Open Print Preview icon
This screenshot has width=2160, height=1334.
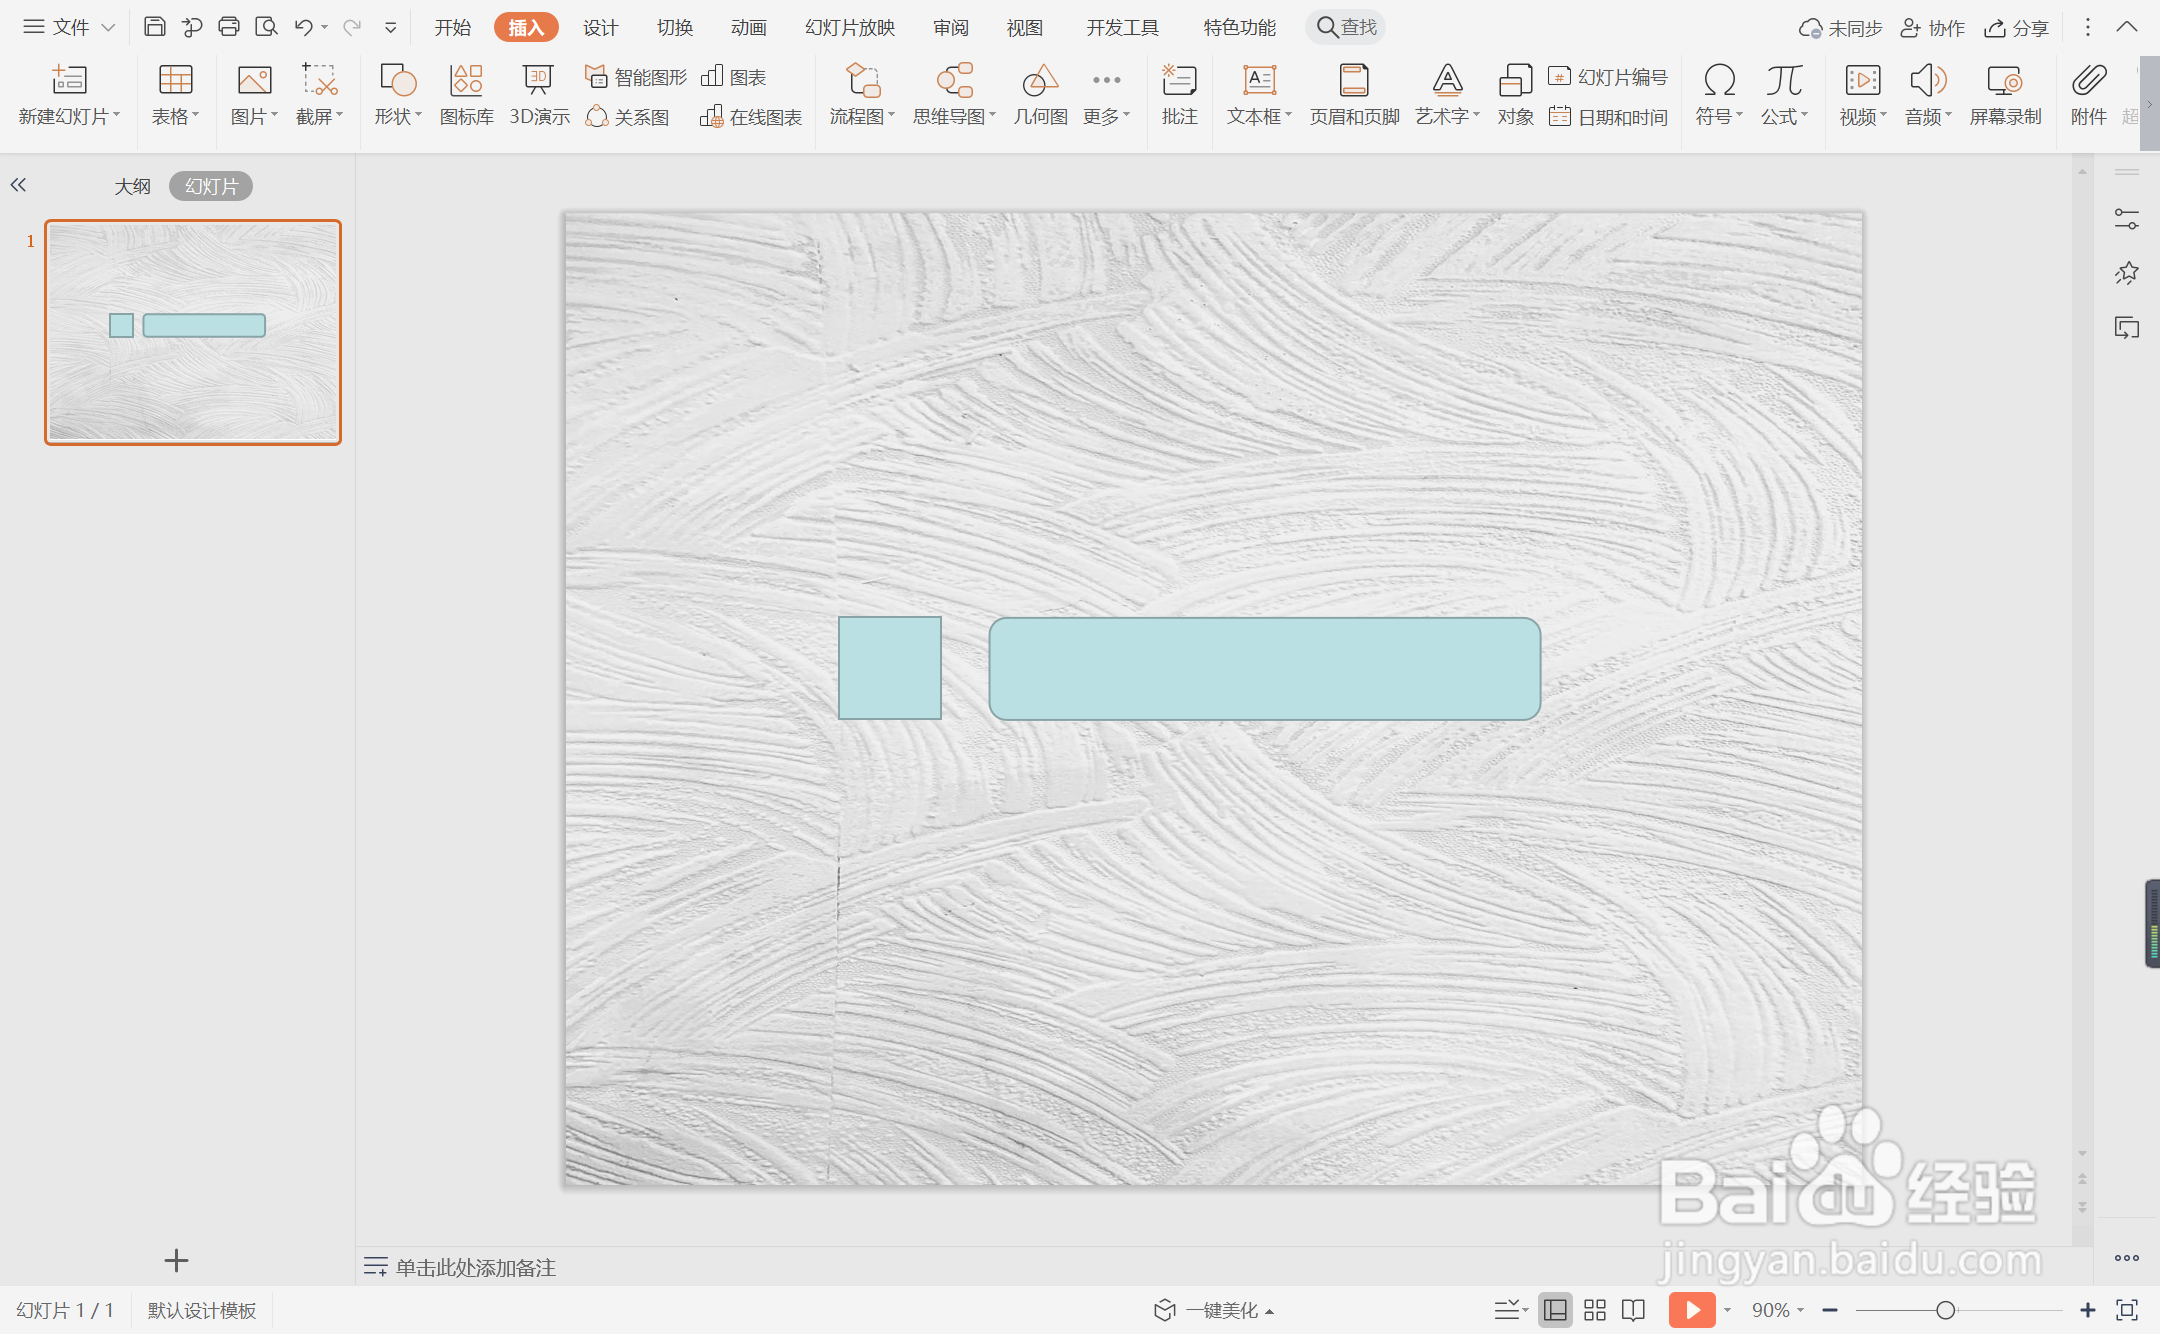tap(266, 27)
